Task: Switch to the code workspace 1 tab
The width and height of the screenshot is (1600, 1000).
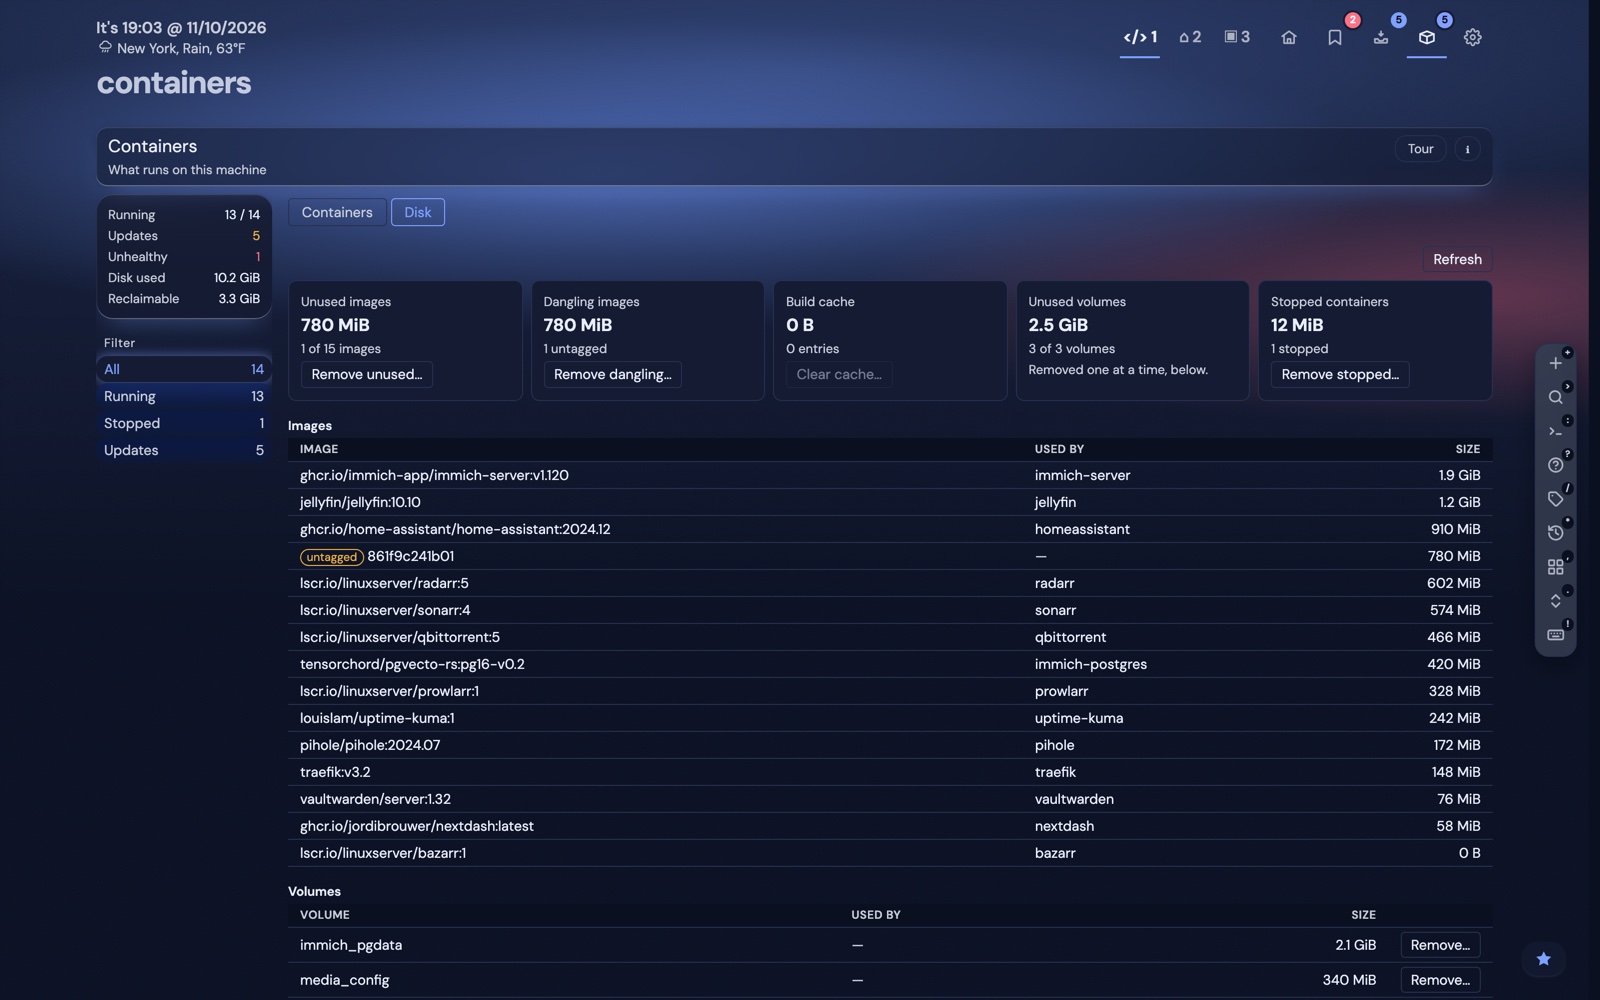Action: point(1140,37)
